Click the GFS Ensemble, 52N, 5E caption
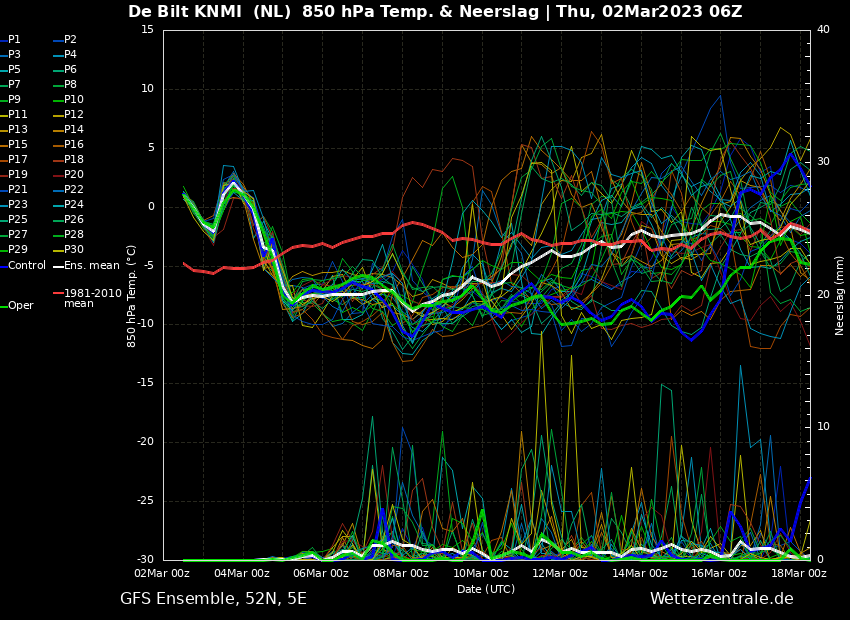 point(213,599)
